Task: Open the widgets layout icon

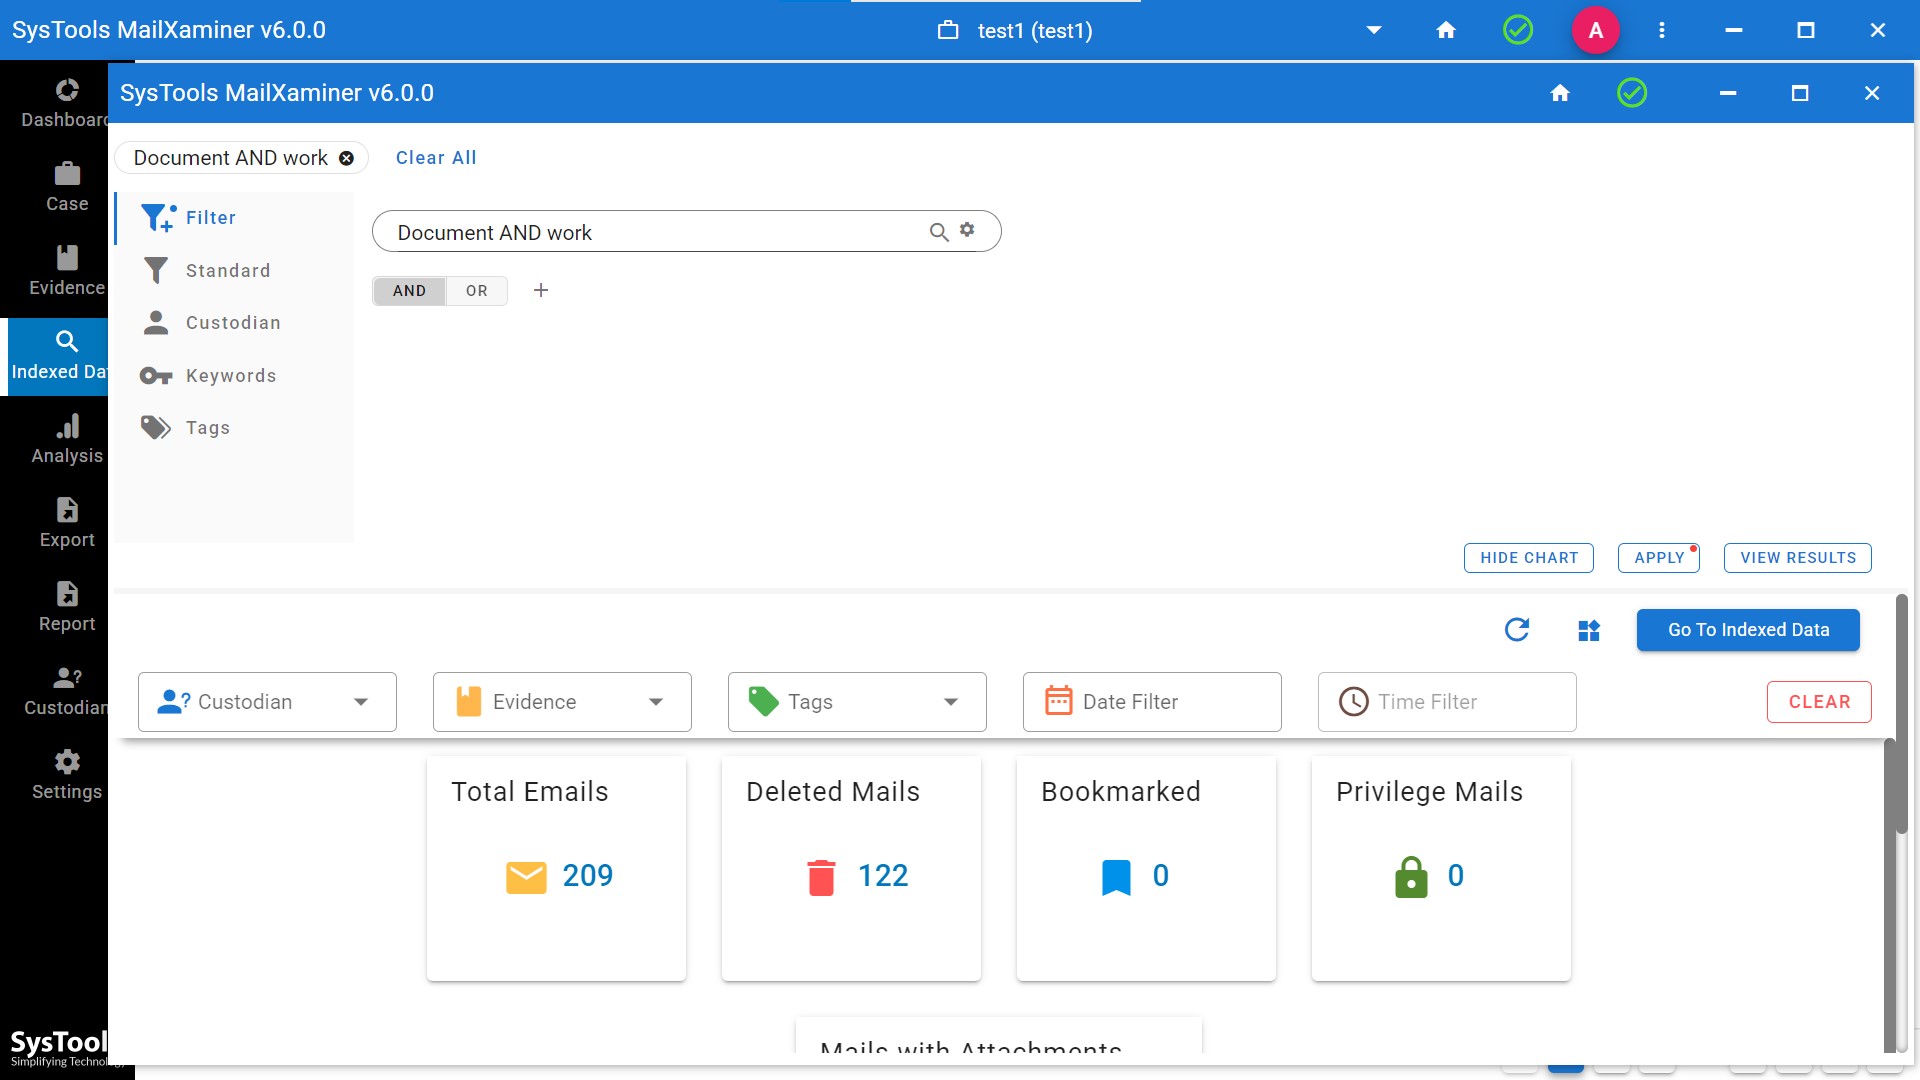Action: pos(1589,630)
